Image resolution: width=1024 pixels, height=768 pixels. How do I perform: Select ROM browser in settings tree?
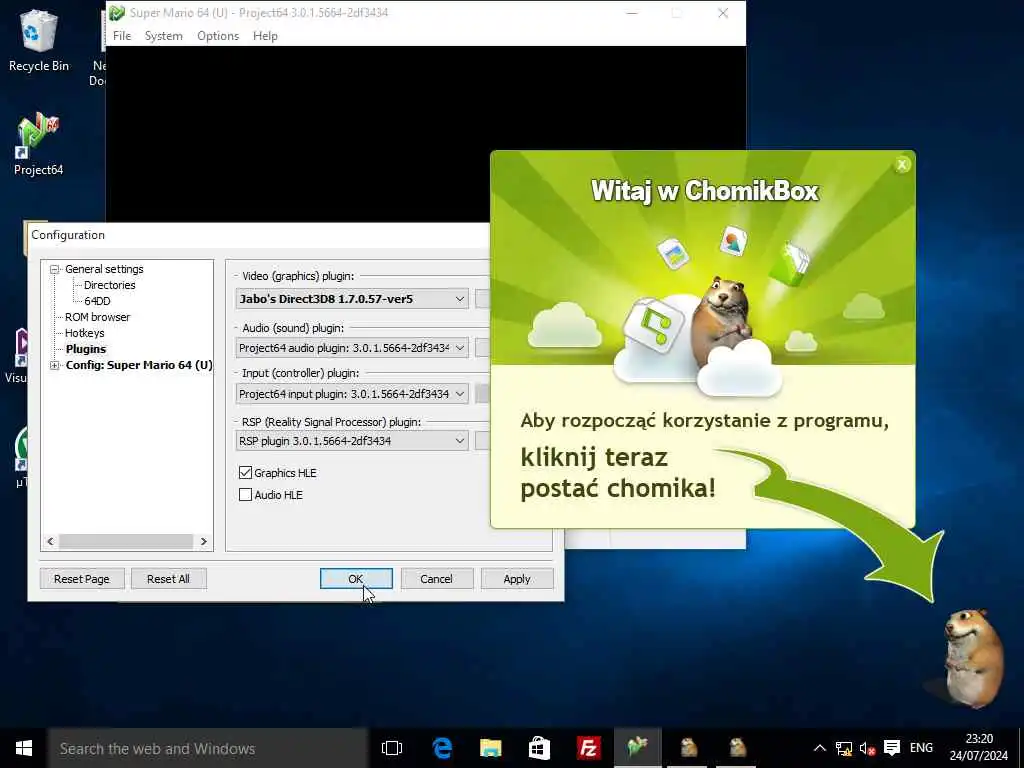pos(97,317)
